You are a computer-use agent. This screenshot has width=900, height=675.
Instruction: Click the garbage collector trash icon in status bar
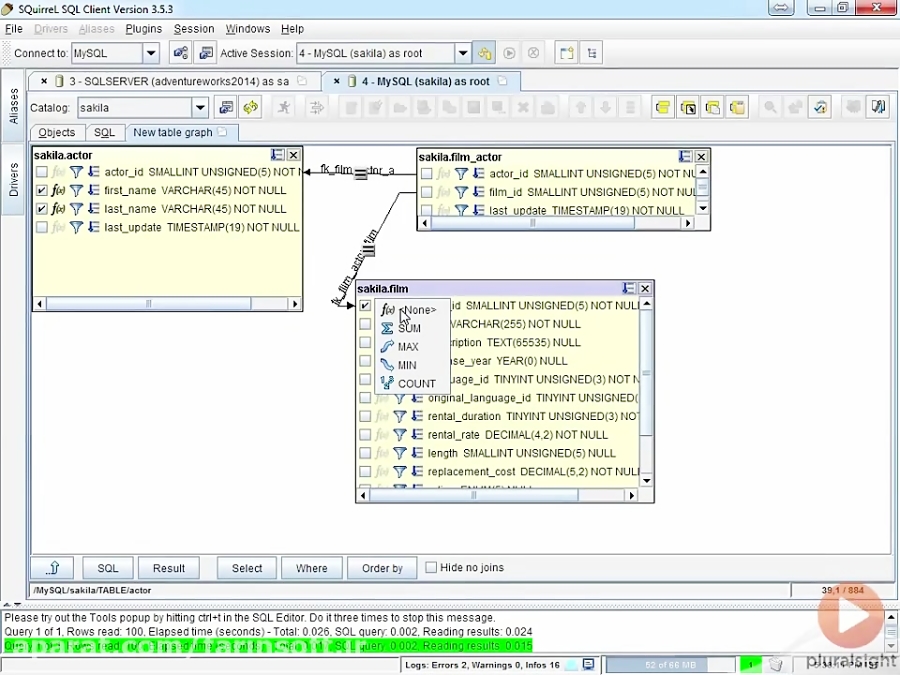pyautogui.click(x=775, y=665)
